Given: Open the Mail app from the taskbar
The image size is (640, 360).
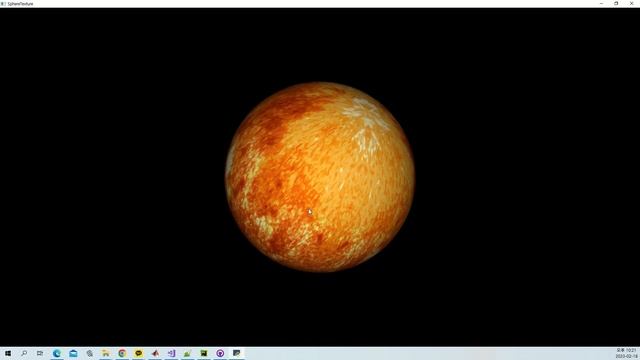Looking at the screenshot, I should (73, 353).
